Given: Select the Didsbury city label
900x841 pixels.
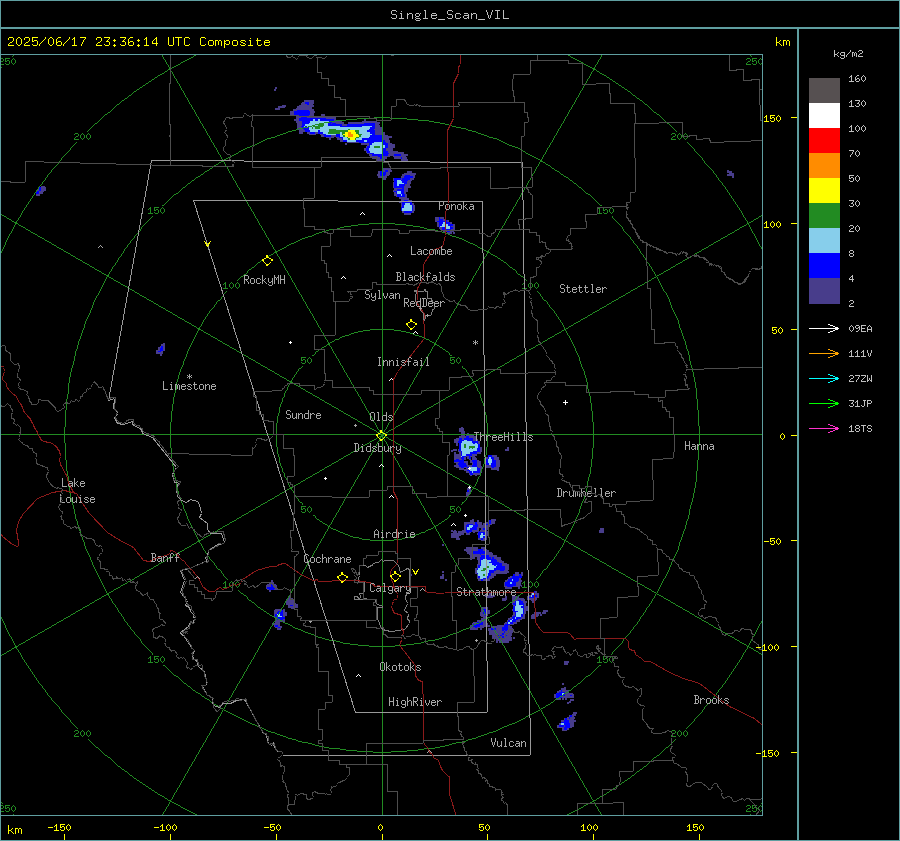Looking at the screenshot, I should coord(377,448).
